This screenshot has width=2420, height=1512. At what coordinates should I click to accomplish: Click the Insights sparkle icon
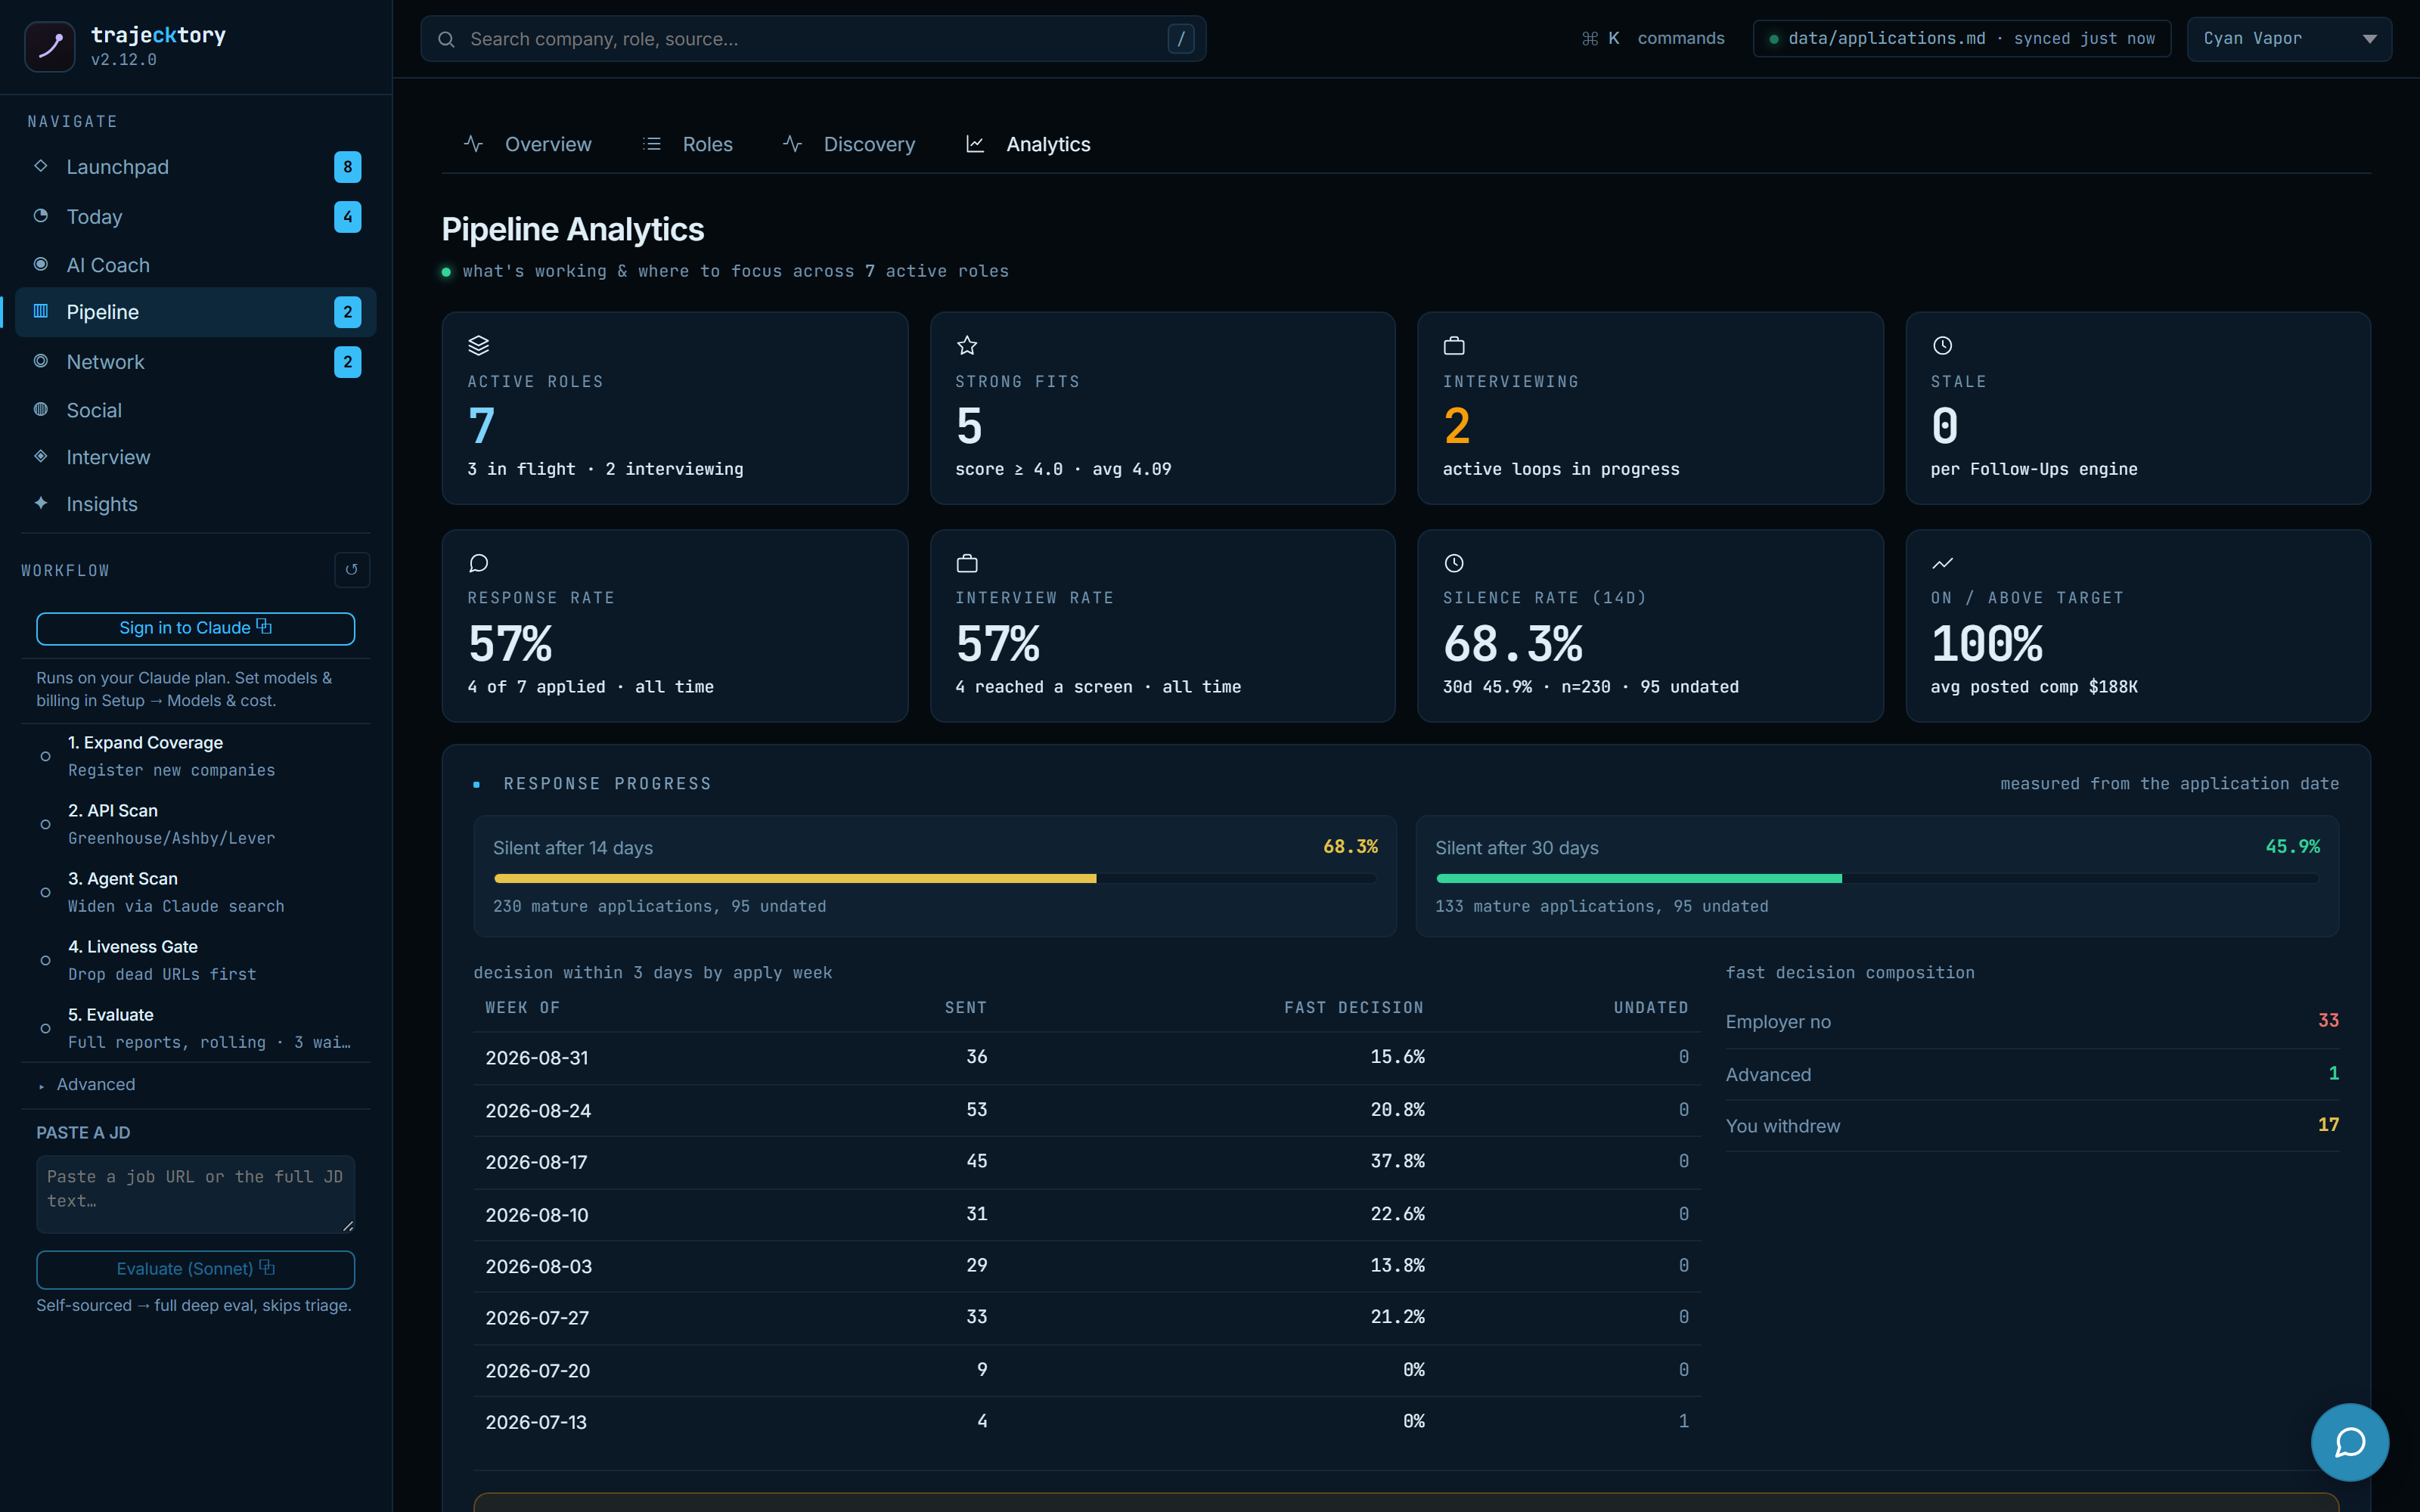pyautogui.click(x=41, y=503)
